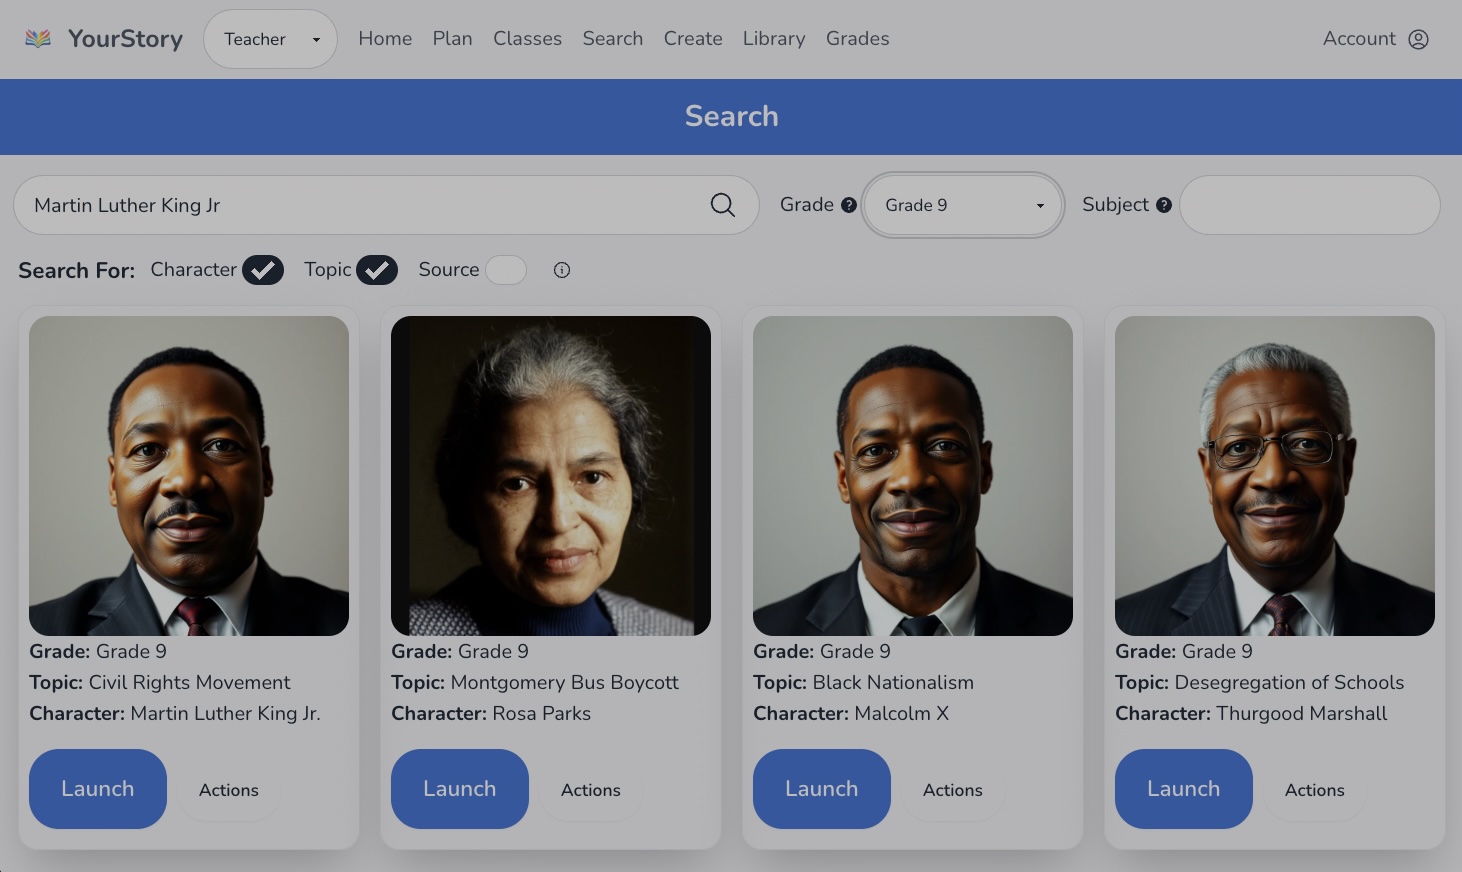Click the magnifying glass search icon
The height and width of the screenshot is (872, 1462).
pyautogui.click(x=722, y=205)
